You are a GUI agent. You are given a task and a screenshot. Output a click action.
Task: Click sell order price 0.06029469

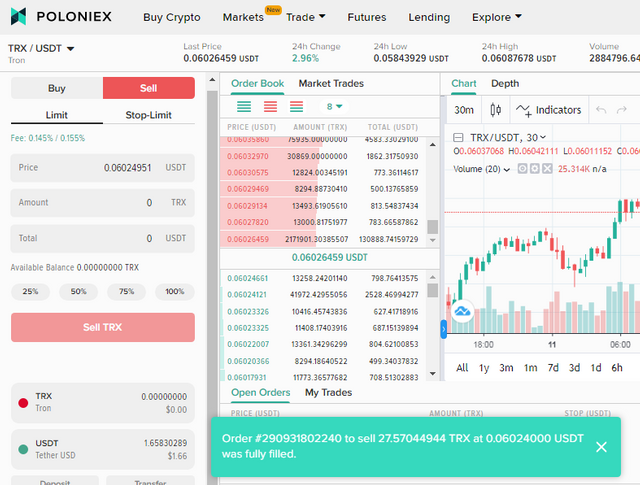tap(248, 189)
